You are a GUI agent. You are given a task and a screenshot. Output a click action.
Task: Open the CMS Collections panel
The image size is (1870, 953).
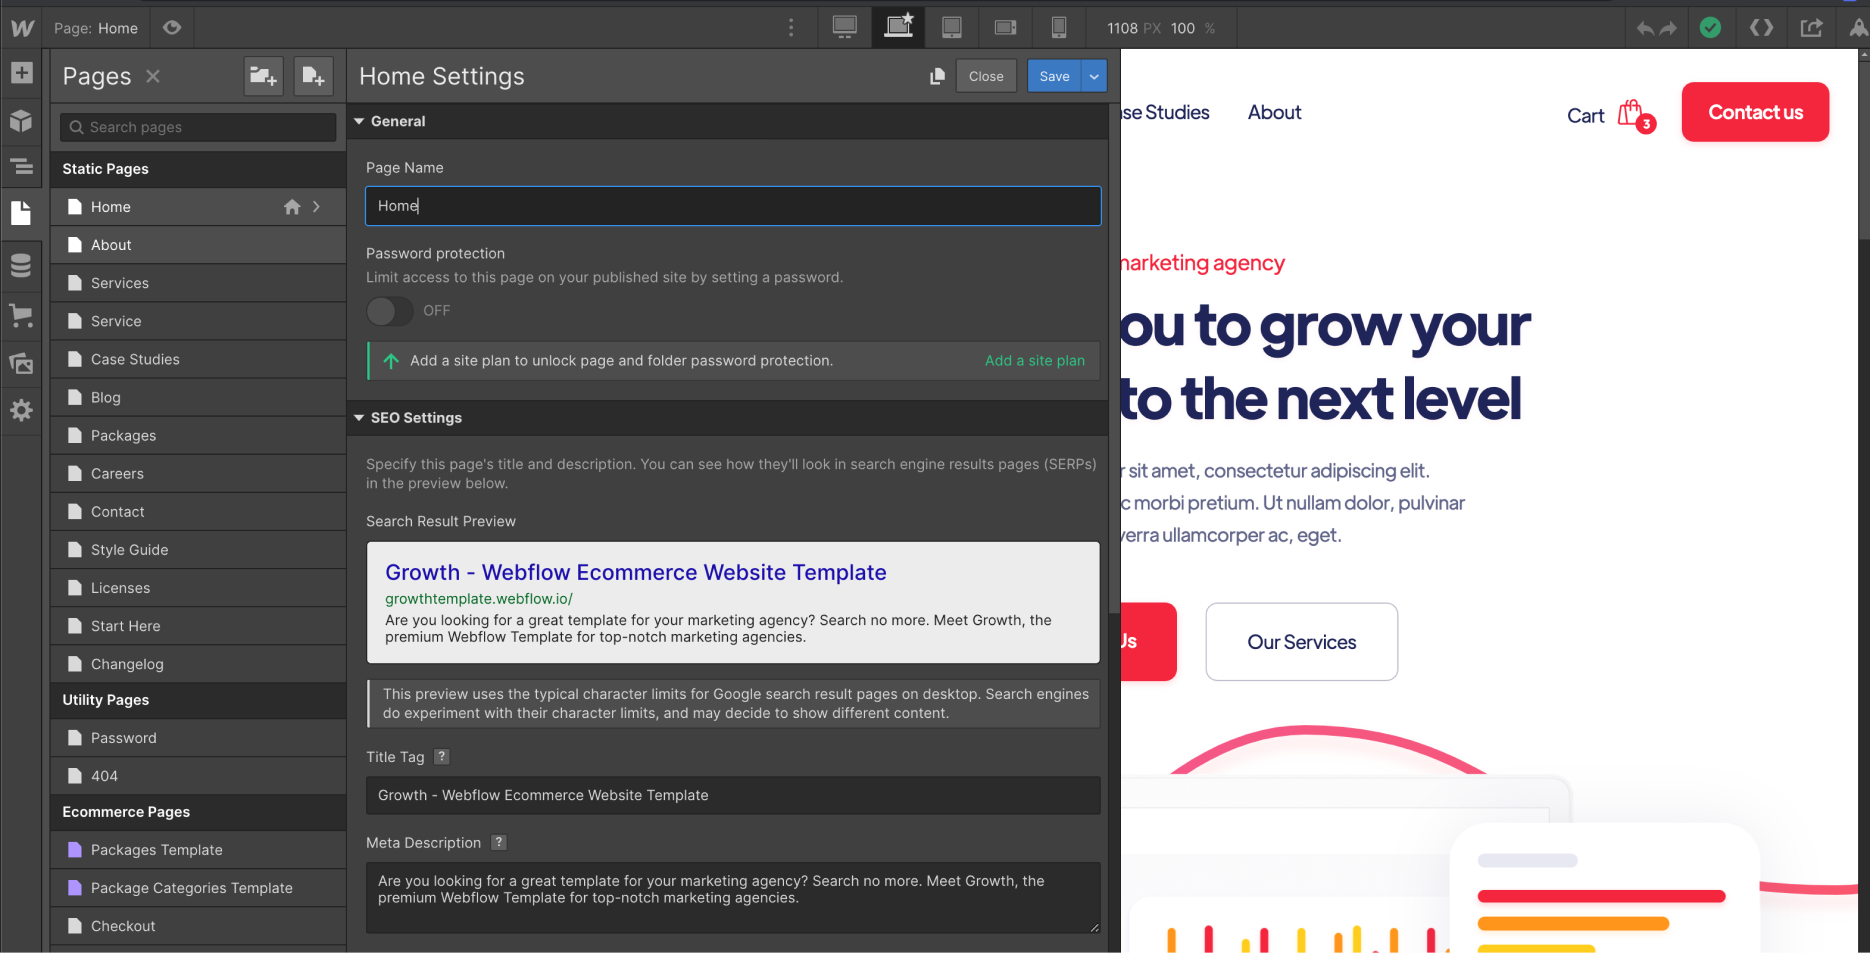[x=21, y=265]
